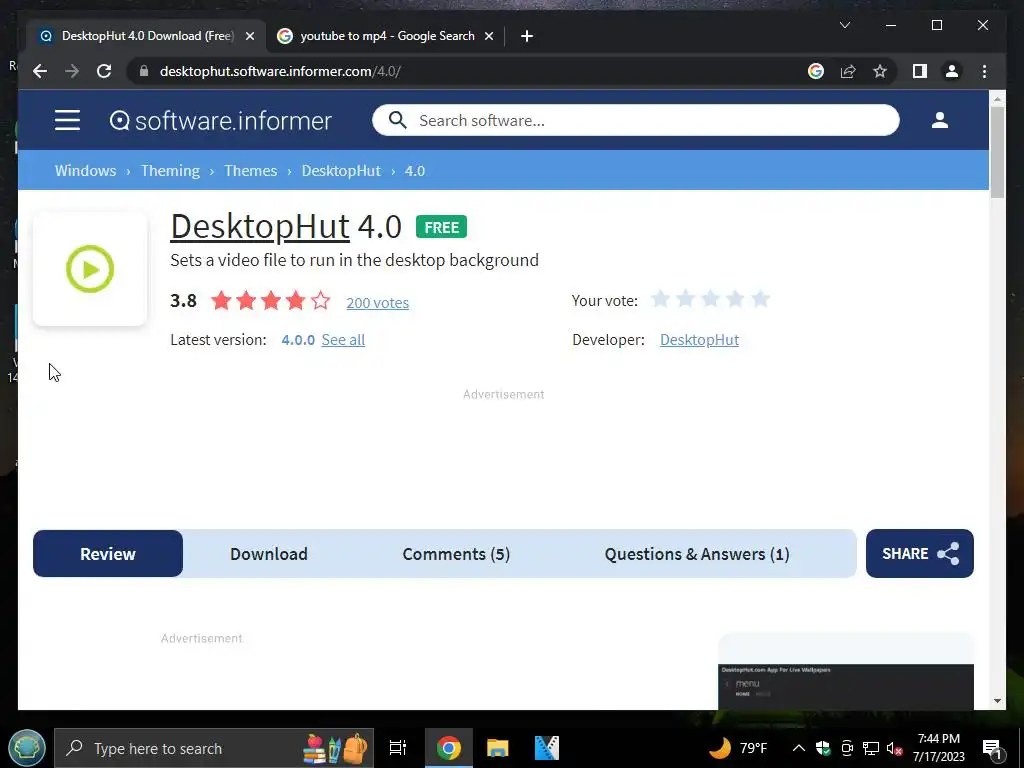Click the SHARE button
The height and width of the screenshot is (768, 1024).
coord(920,553)
